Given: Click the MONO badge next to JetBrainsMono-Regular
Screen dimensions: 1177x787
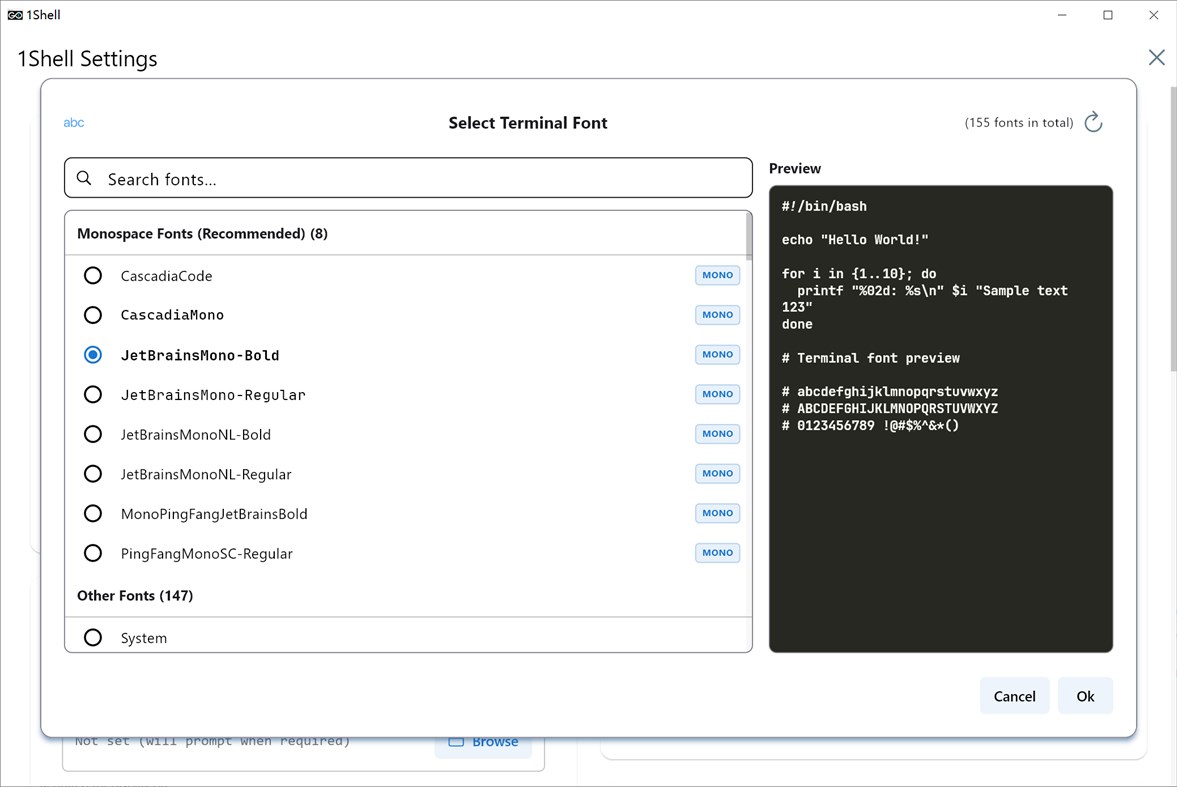Looking at the screenshot, I should point(718,394).
